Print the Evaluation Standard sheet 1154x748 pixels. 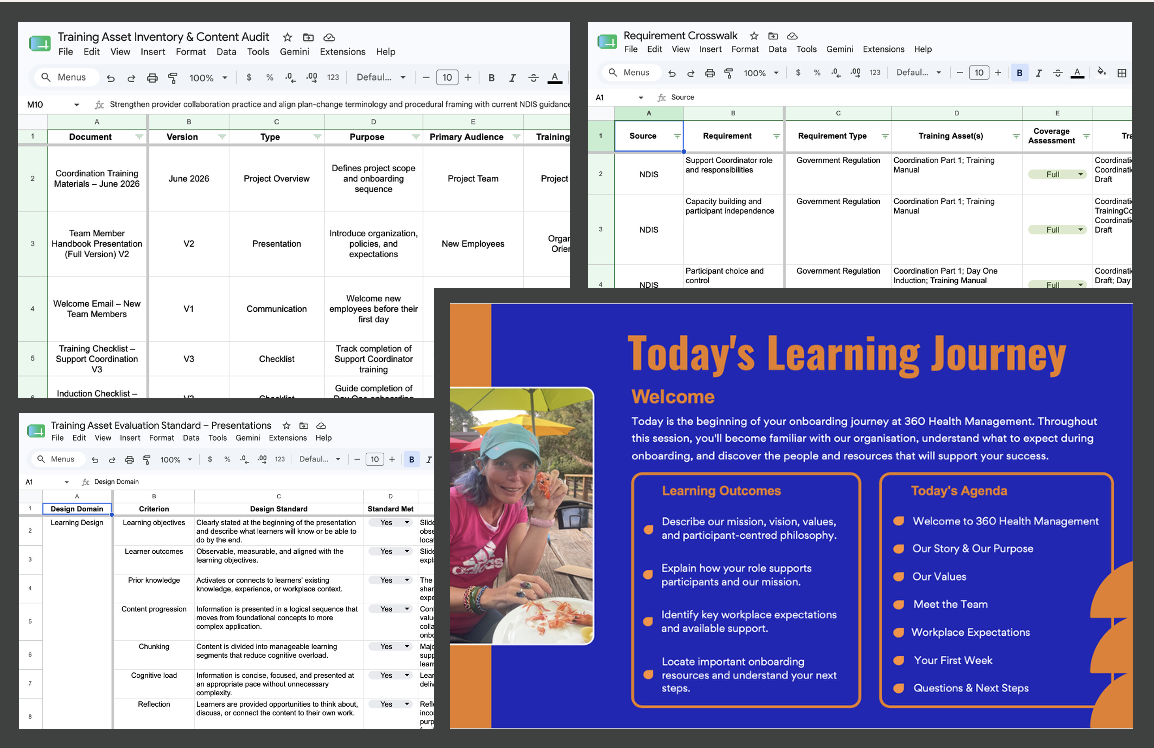point(130,459)
